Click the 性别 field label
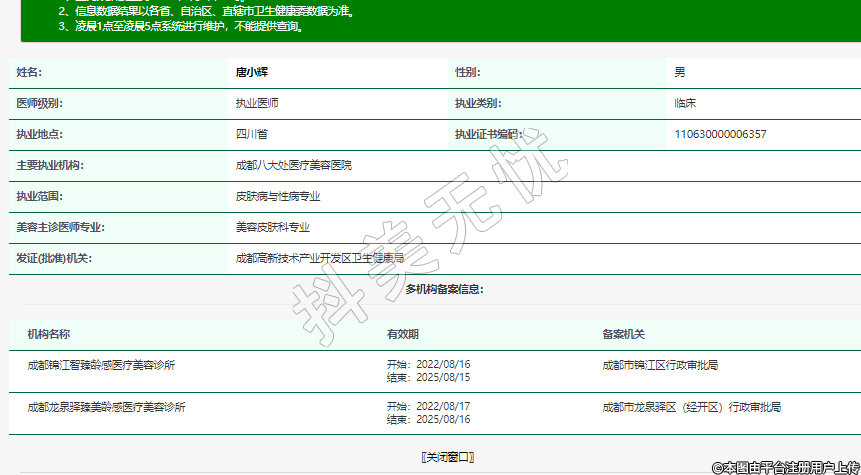 click(x=467, y=73)
